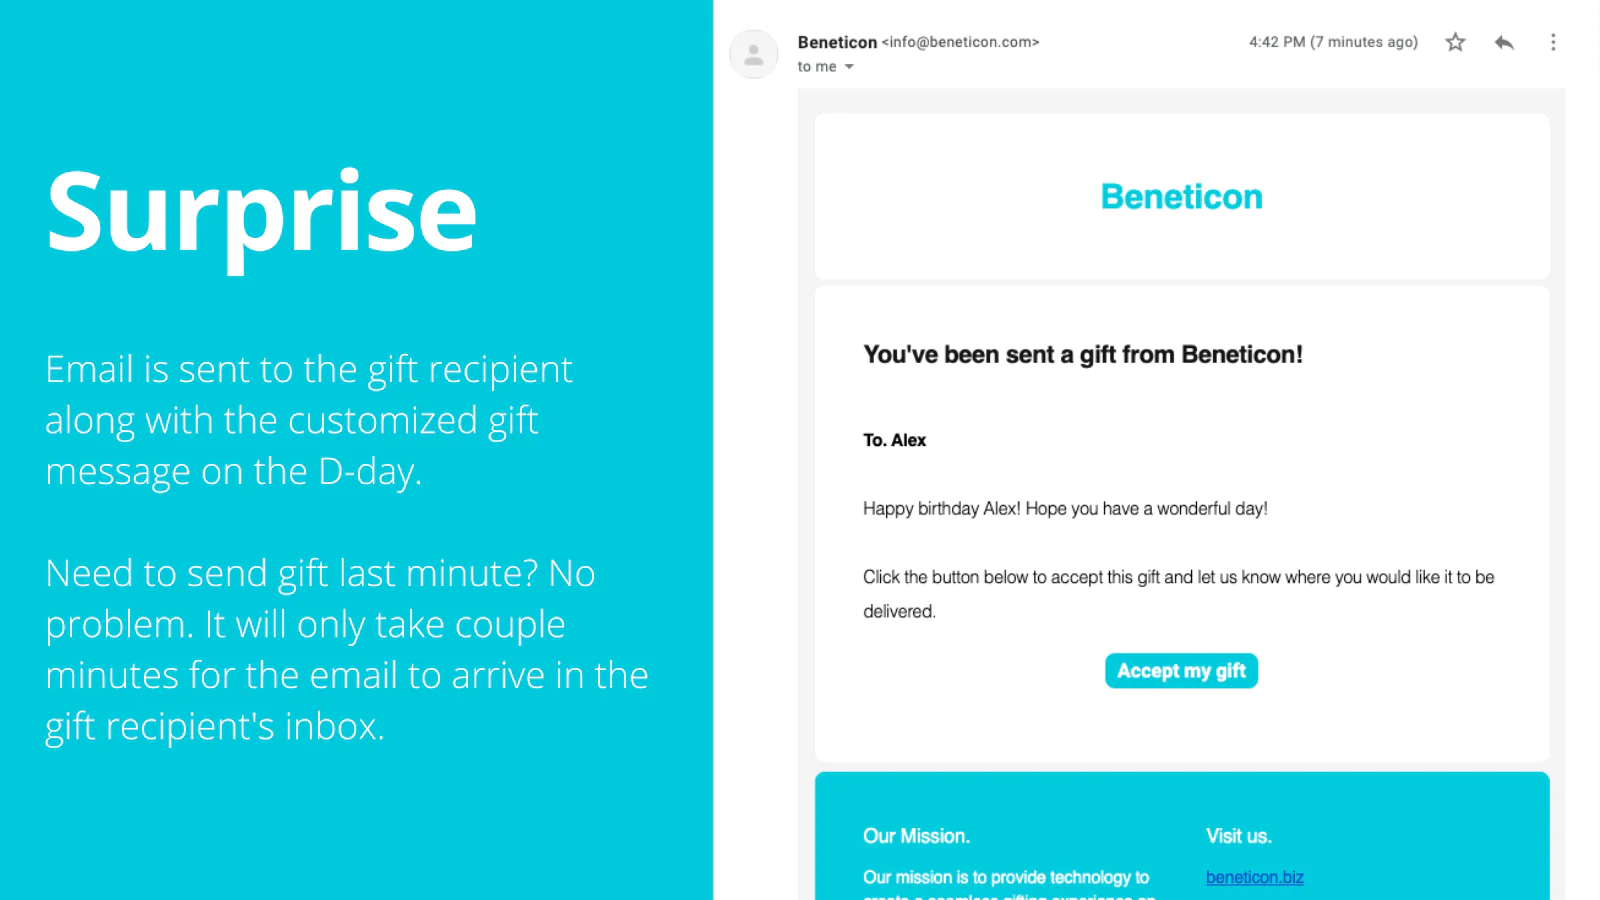Click the large "Surprise" title
Image resolution: width=1600 pixels, height=900 pixels.
coord(262,213)
